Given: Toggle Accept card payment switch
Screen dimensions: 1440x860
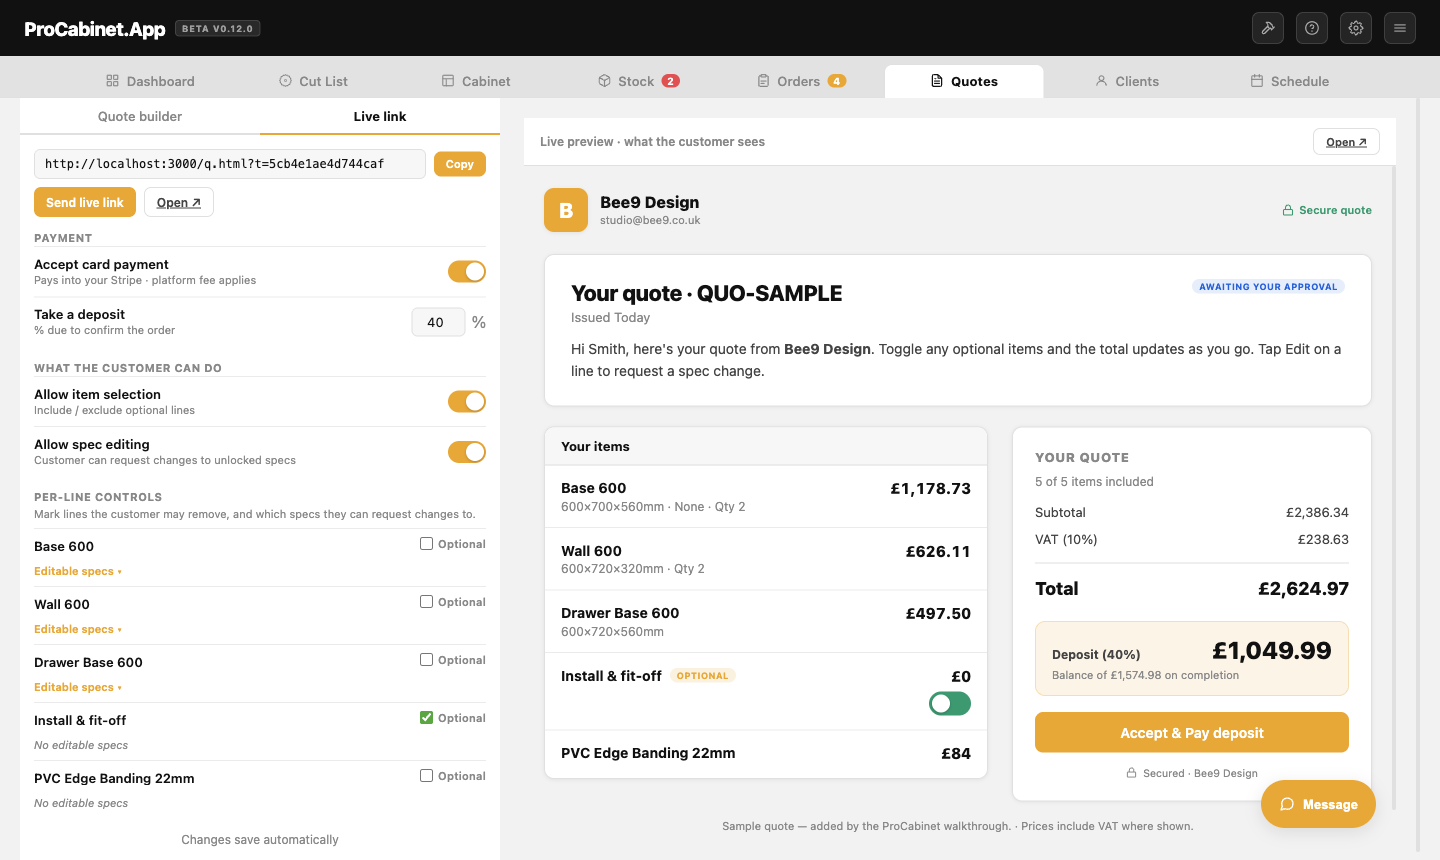Looking at the screenshot, I should coord(467,271).
